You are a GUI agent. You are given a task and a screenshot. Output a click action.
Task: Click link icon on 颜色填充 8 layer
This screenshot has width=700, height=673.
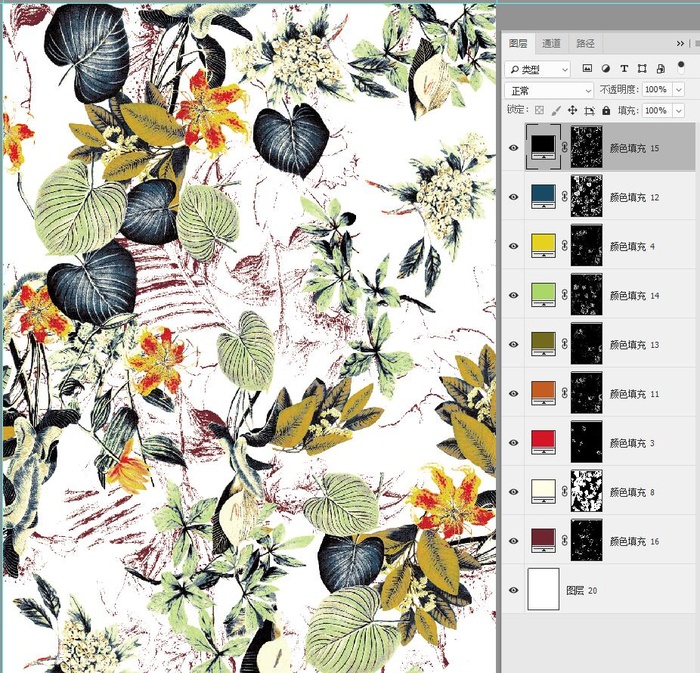click(564, 491)
